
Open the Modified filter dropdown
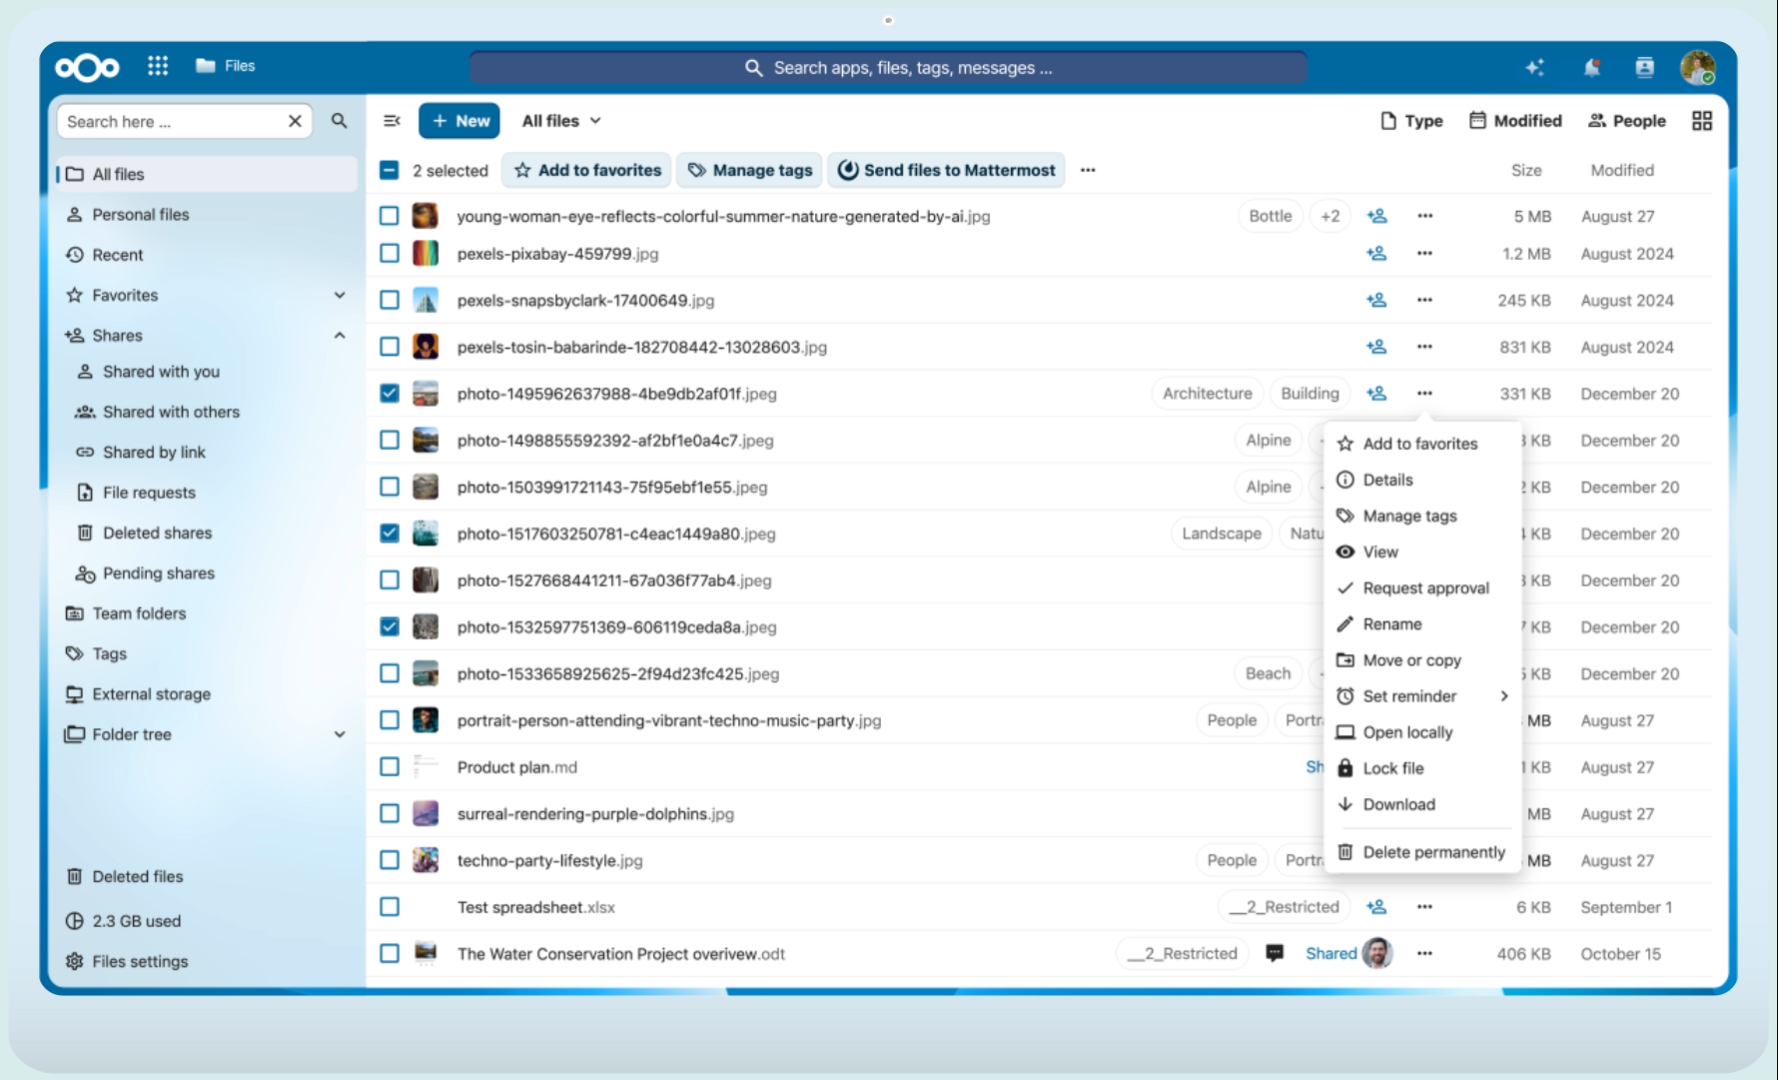click(x=1515, y=121)
